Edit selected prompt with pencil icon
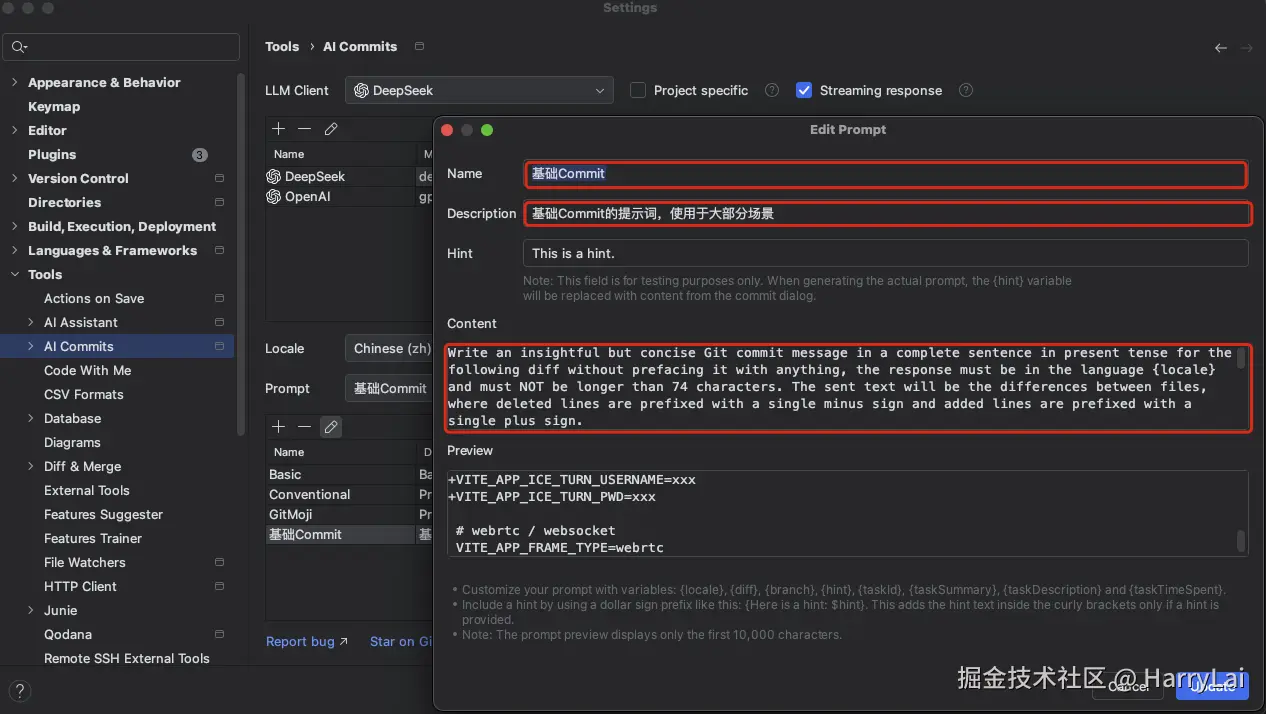This screenshot has height=714, width=1266. coord(331,427)
